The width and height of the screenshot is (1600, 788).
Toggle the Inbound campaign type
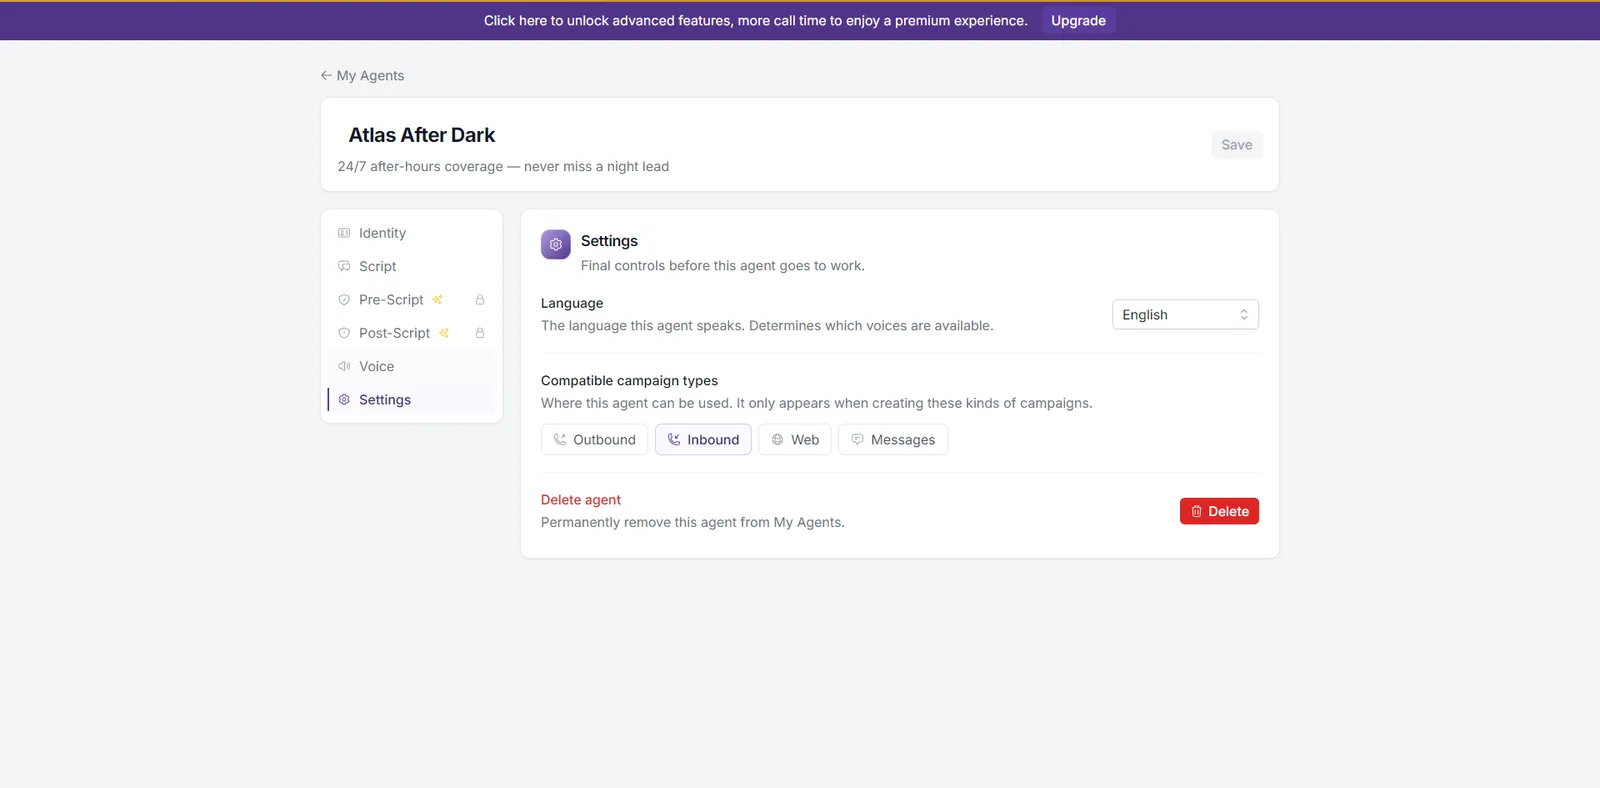point(703,440)
